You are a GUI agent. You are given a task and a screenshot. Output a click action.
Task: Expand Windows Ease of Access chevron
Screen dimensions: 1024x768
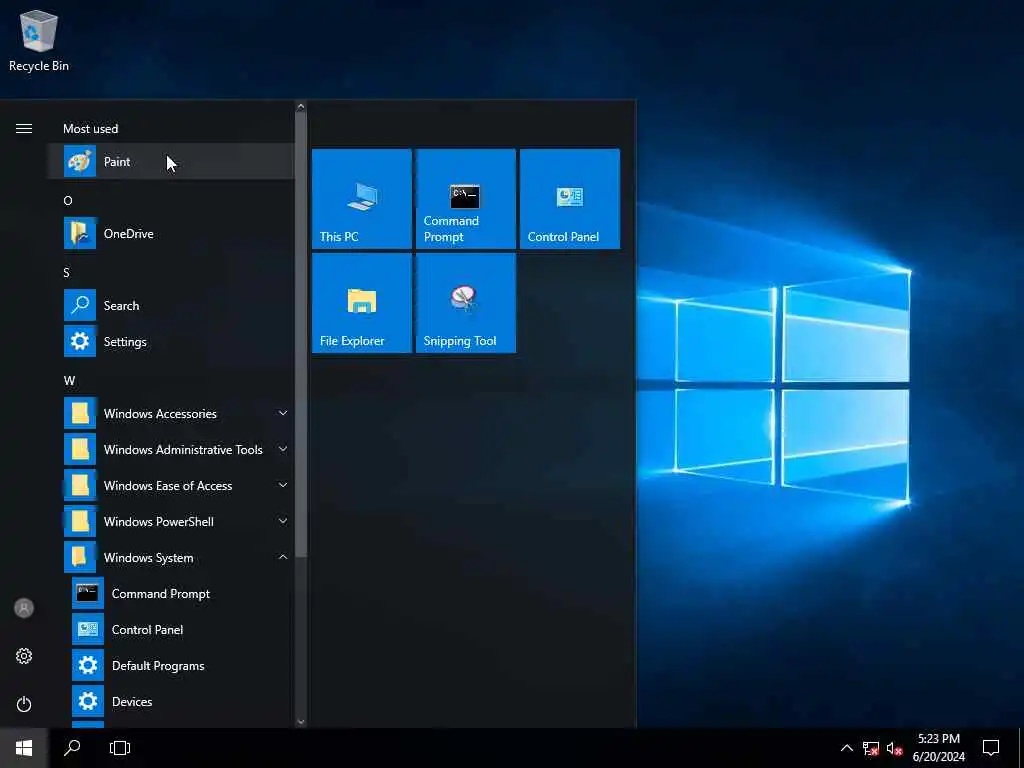283,485
